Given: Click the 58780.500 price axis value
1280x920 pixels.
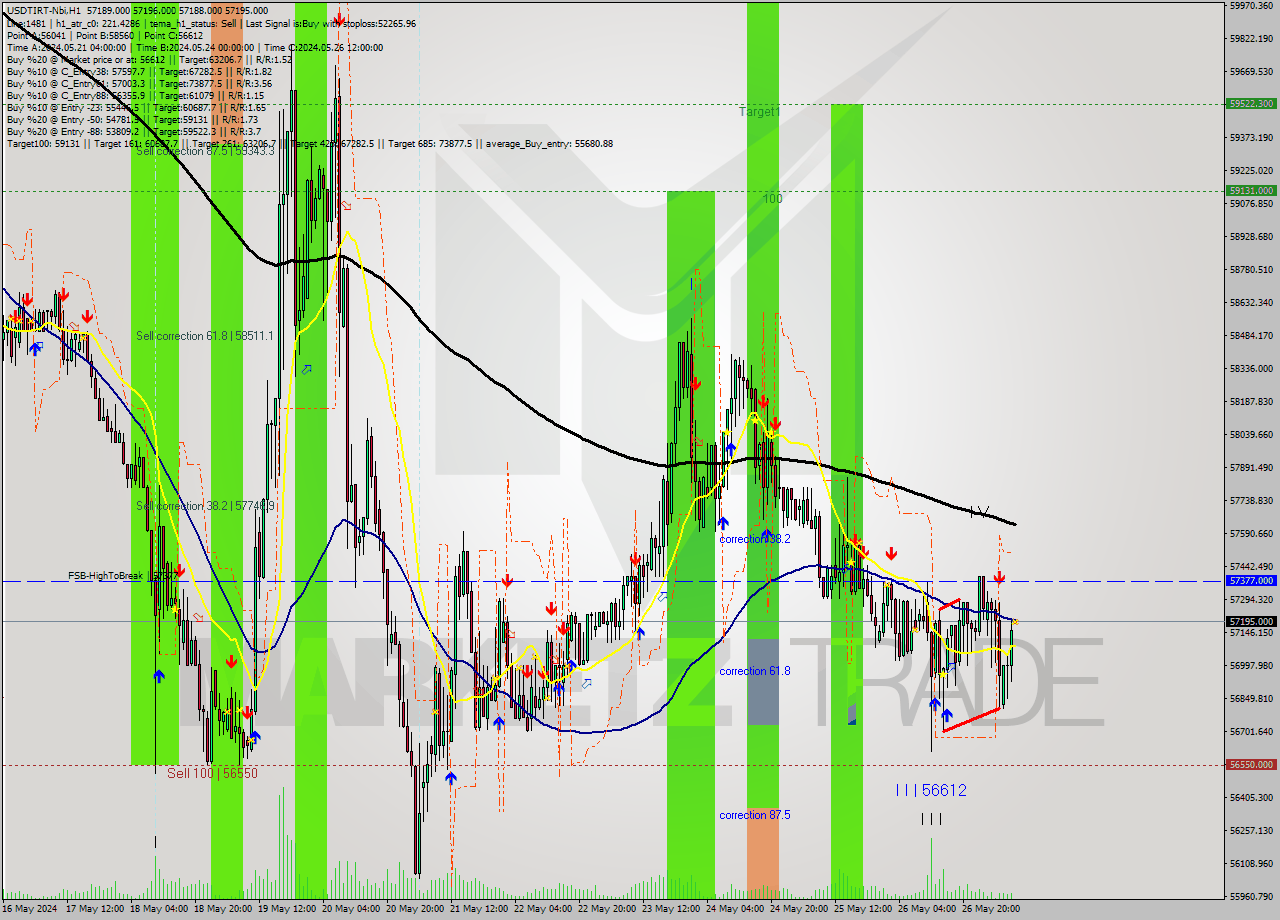Looking at the screenshot, I should click(1252, 269).
